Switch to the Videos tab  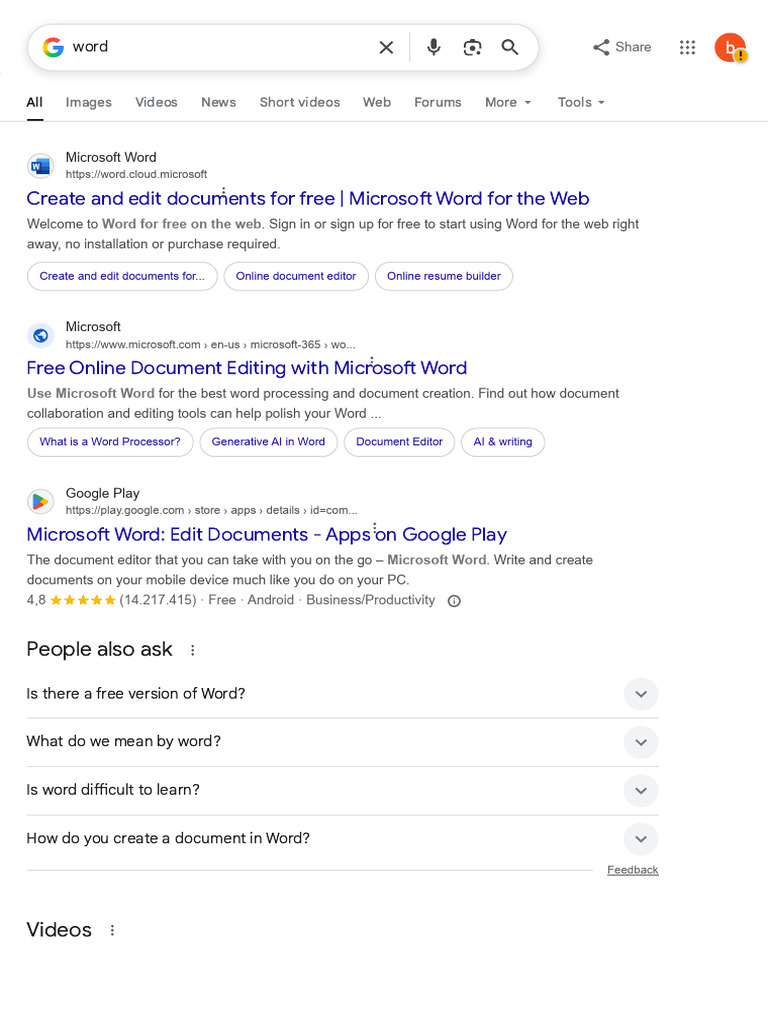[156, 102]
